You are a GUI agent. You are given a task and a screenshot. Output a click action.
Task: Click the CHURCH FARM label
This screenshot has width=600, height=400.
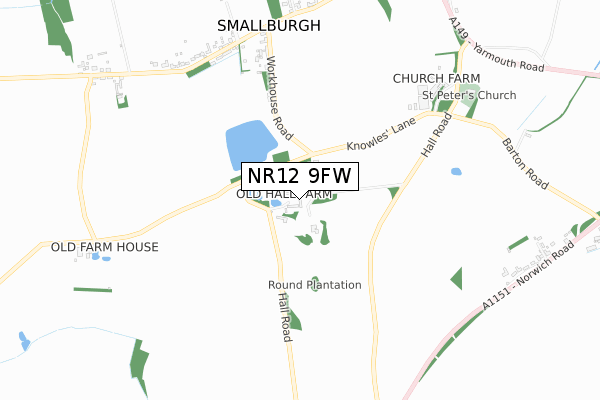click(436, 78)
